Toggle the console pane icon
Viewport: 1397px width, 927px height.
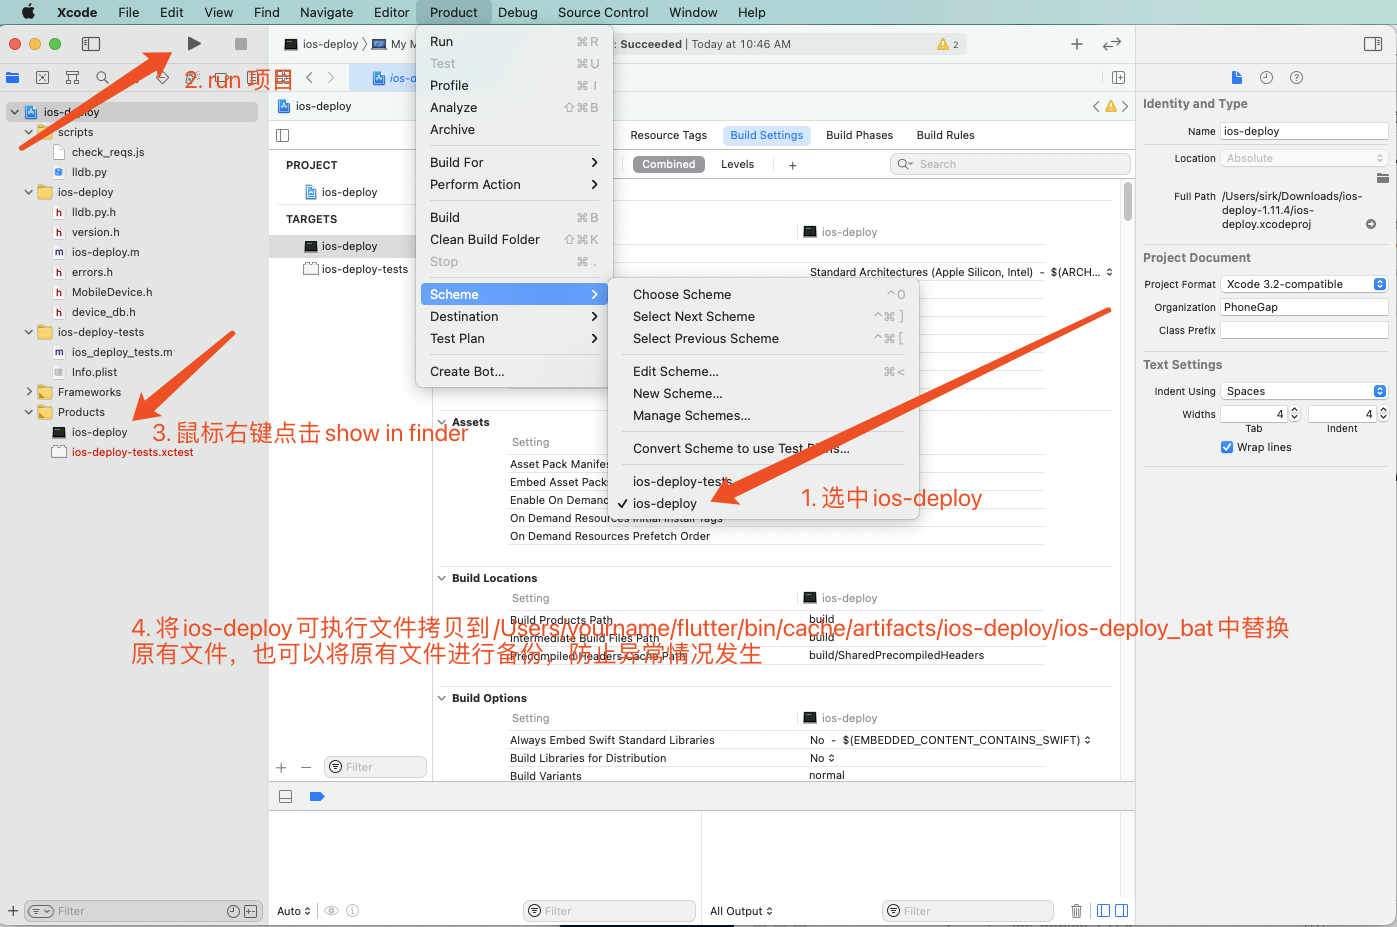[1122, 911]
